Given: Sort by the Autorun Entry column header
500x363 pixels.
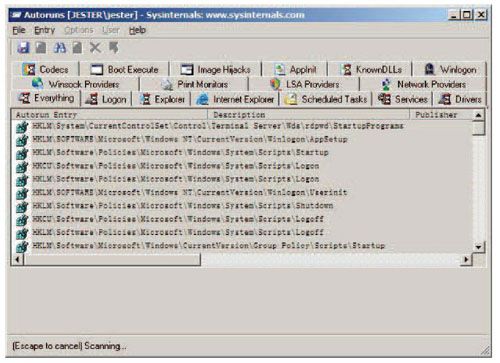Looking at the screenshot, I should click(x=110, y=115).
